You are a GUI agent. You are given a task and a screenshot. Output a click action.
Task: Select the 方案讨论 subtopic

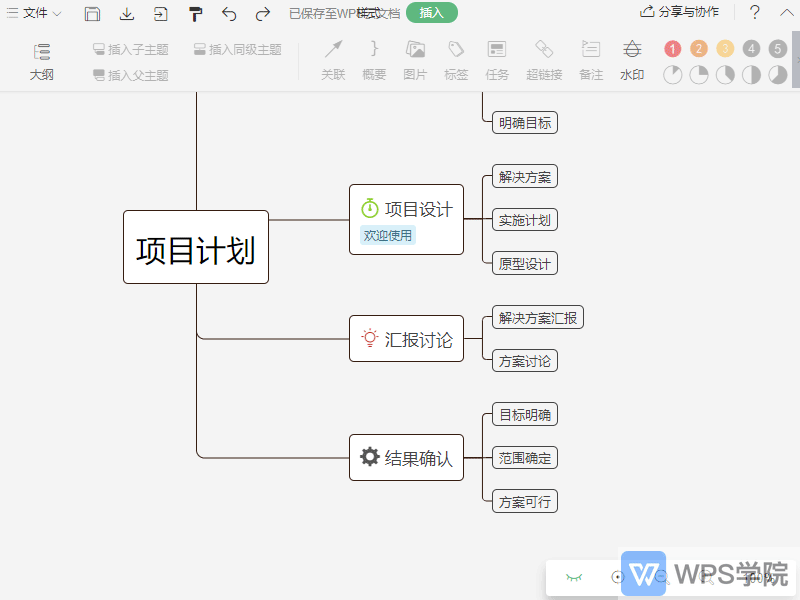point(524,361)
